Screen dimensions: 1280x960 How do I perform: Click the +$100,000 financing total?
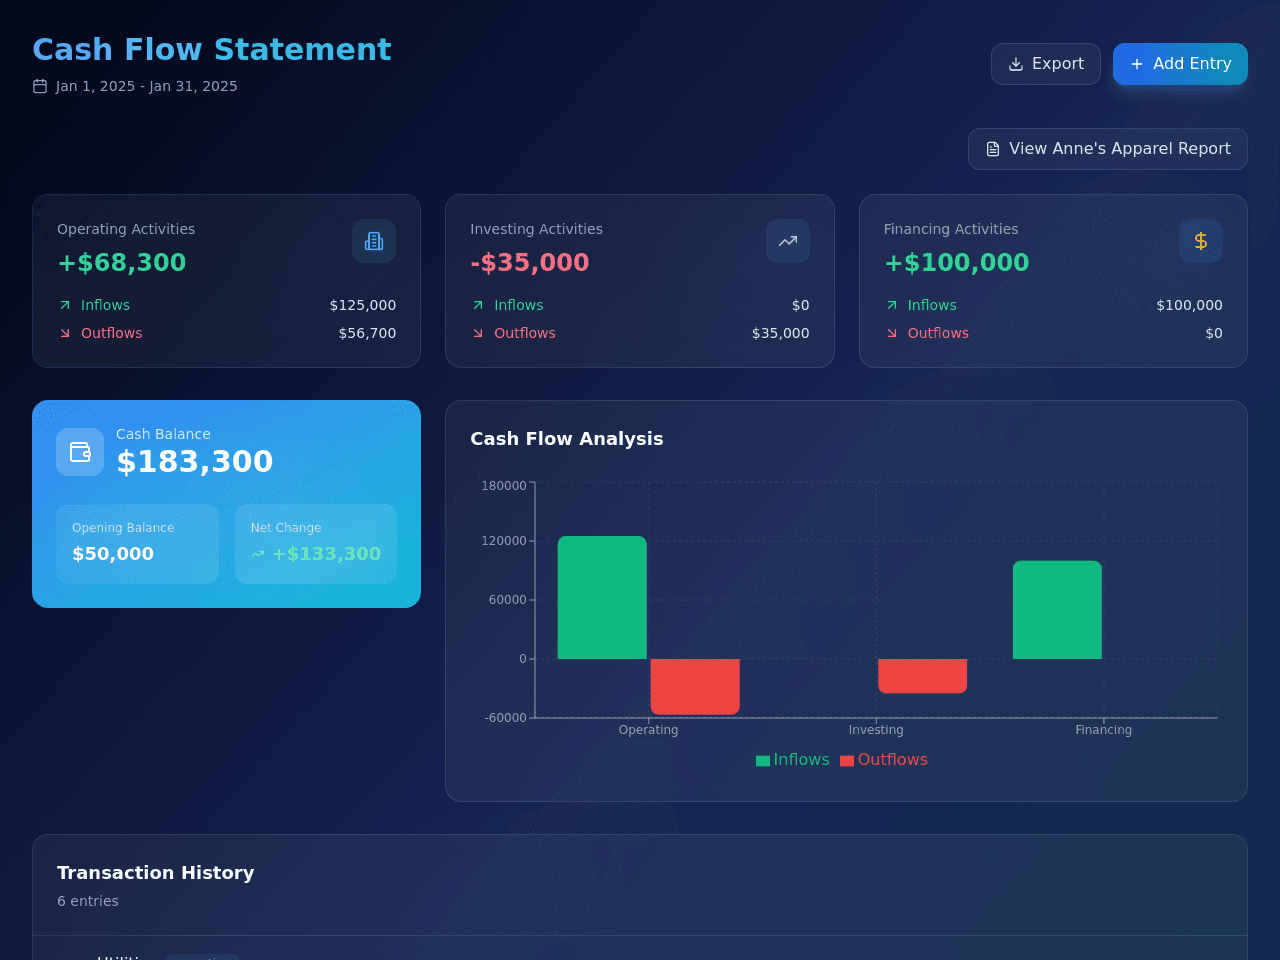[x=956, y=263]
